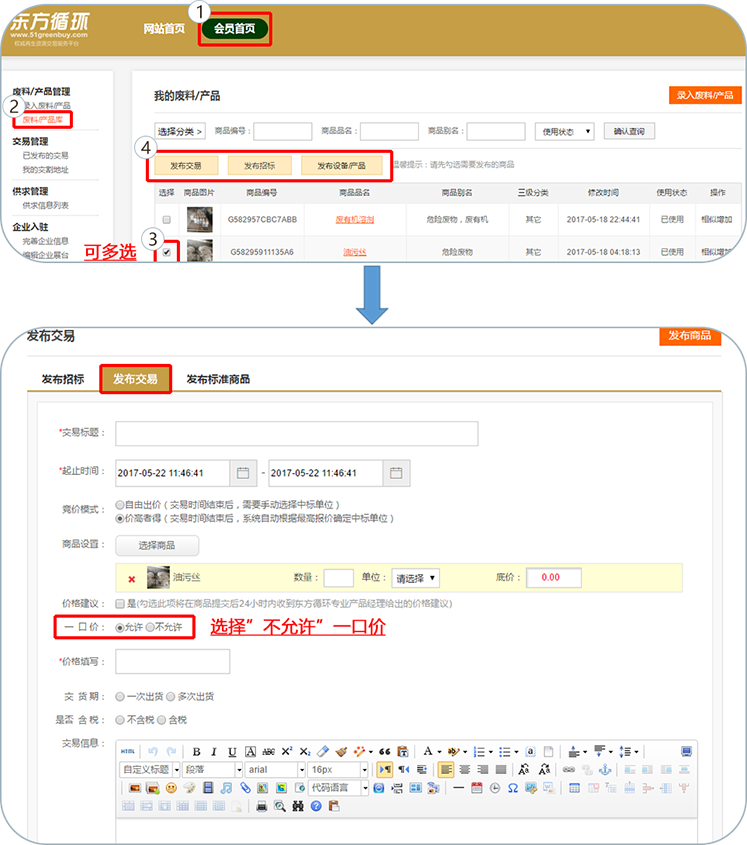Open the font color picker in editor
Image resolution: width=747 pixels, height=845 pixels.
430,751
